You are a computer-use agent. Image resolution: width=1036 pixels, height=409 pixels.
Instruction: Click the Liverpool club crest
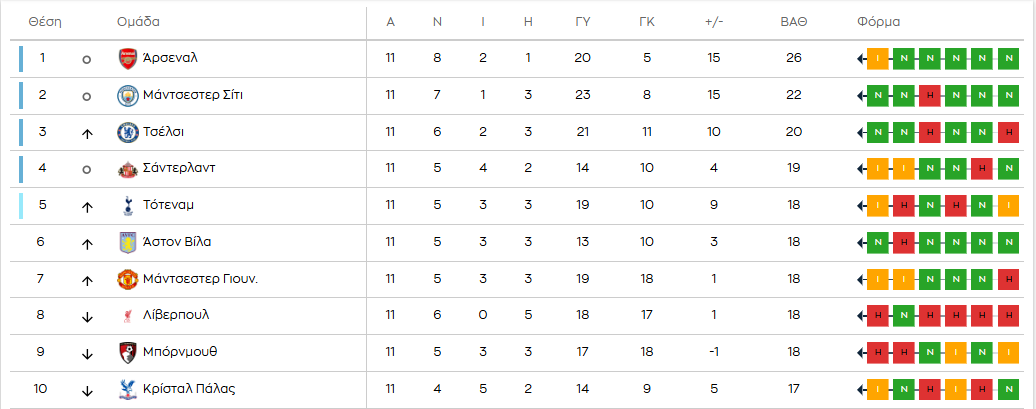[x=127, y=316]
